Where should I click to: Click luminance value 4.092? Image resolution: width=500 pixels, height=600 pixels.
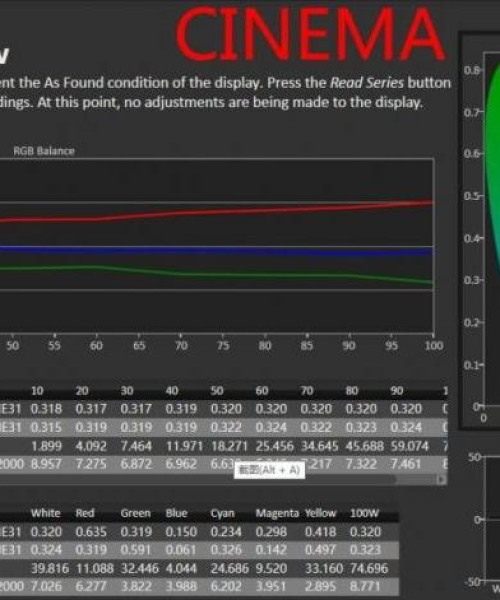[x=91, y=446]
